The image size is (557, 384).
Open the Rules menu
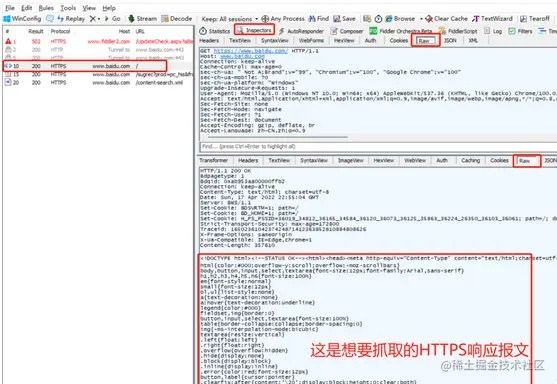click(x=46, y=8)
